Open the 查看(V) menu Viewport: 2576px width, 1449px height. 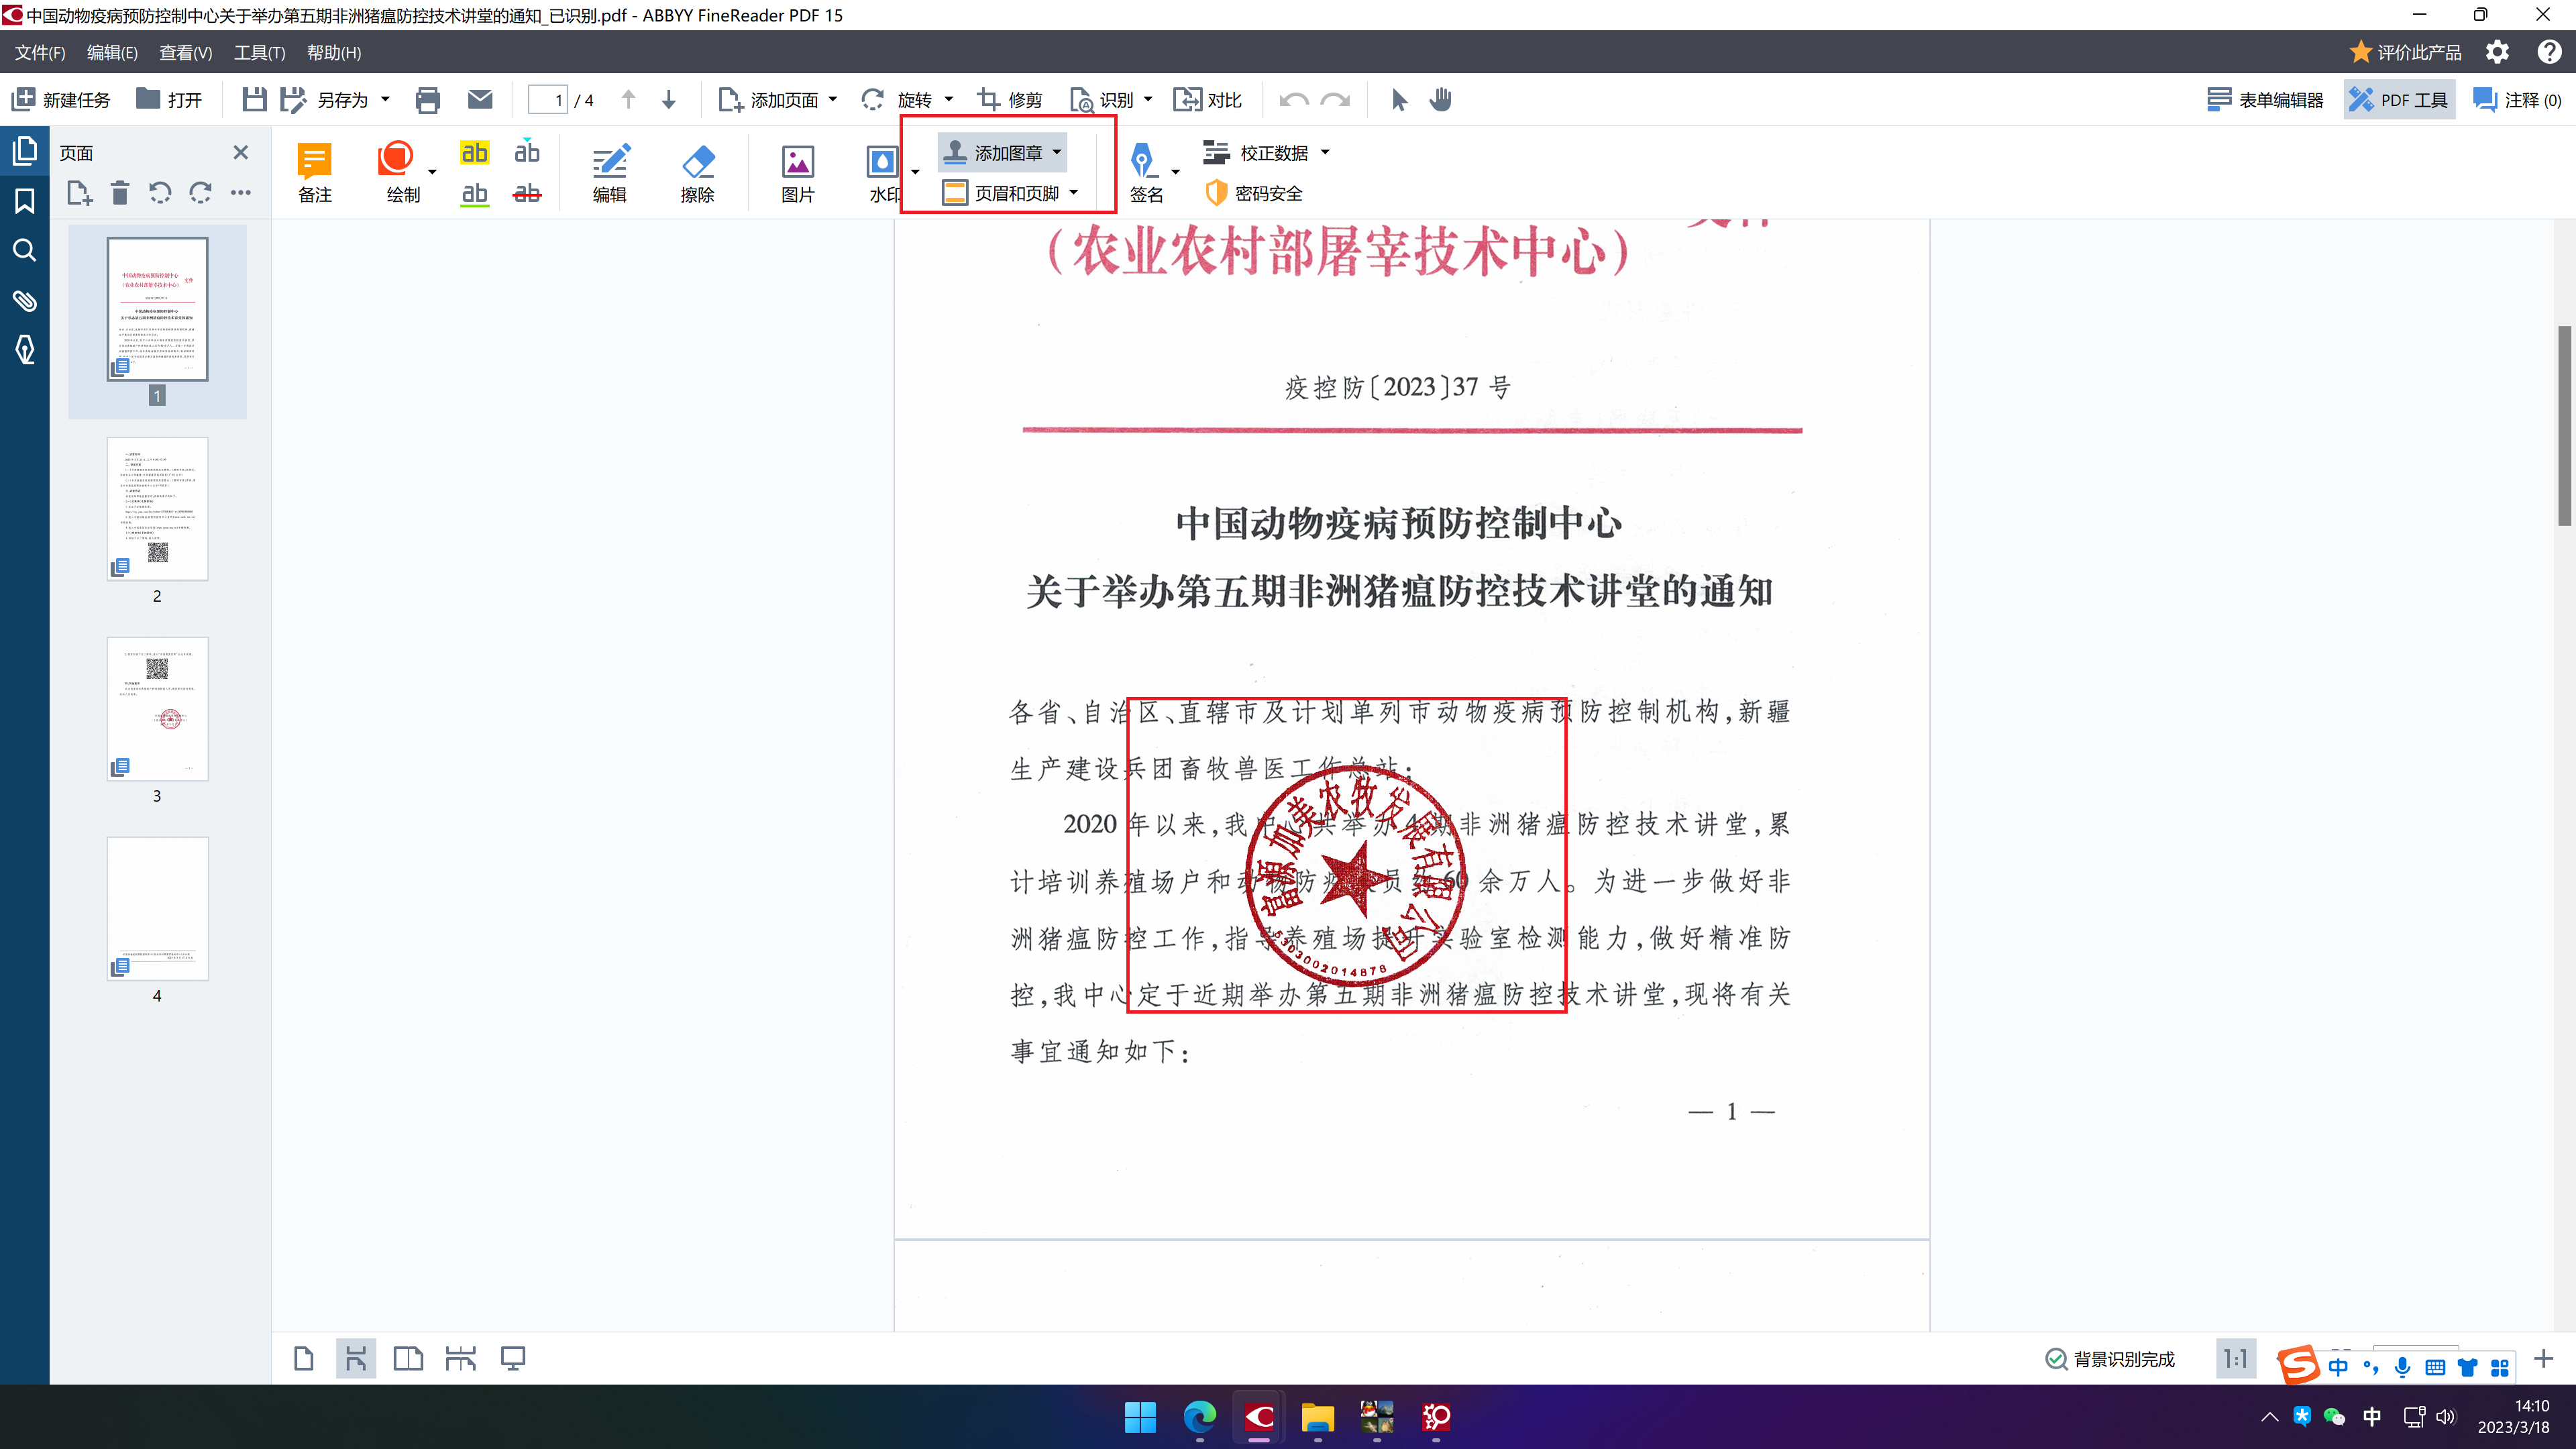point(185,53)
